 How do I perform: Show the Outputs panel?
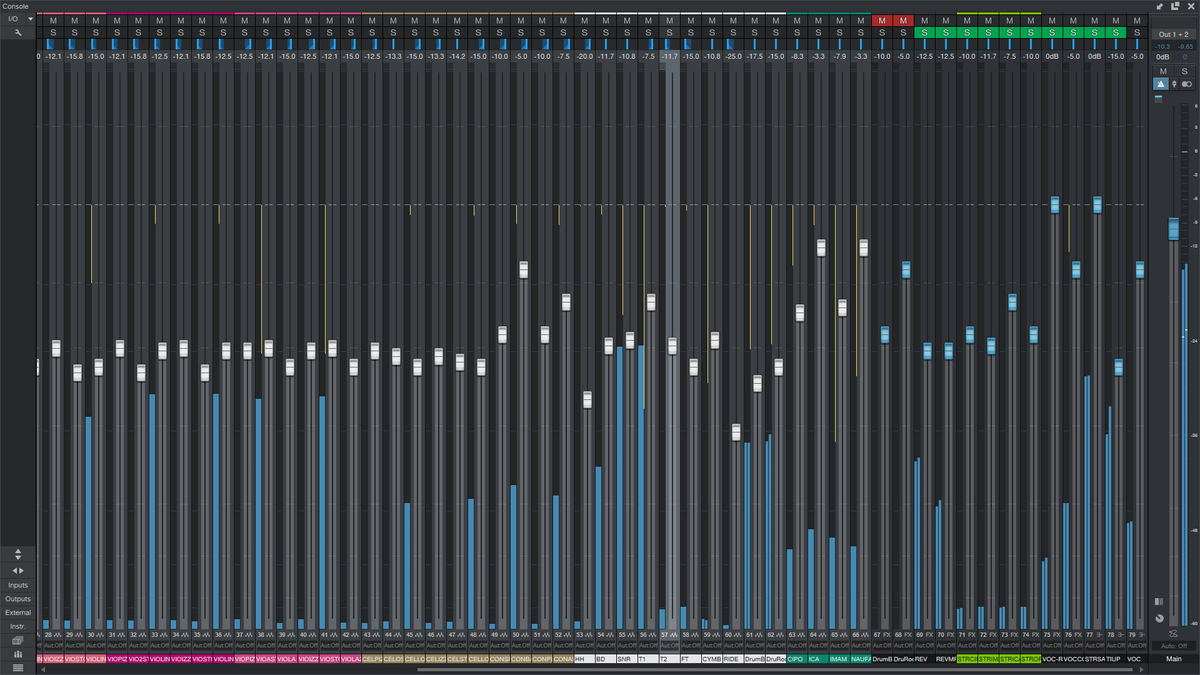click(x=18, y=599)
